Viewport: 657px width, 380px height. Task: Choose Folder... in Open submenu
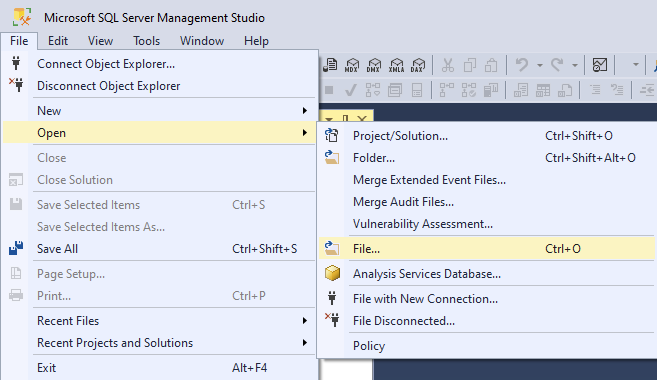[486, 158]
